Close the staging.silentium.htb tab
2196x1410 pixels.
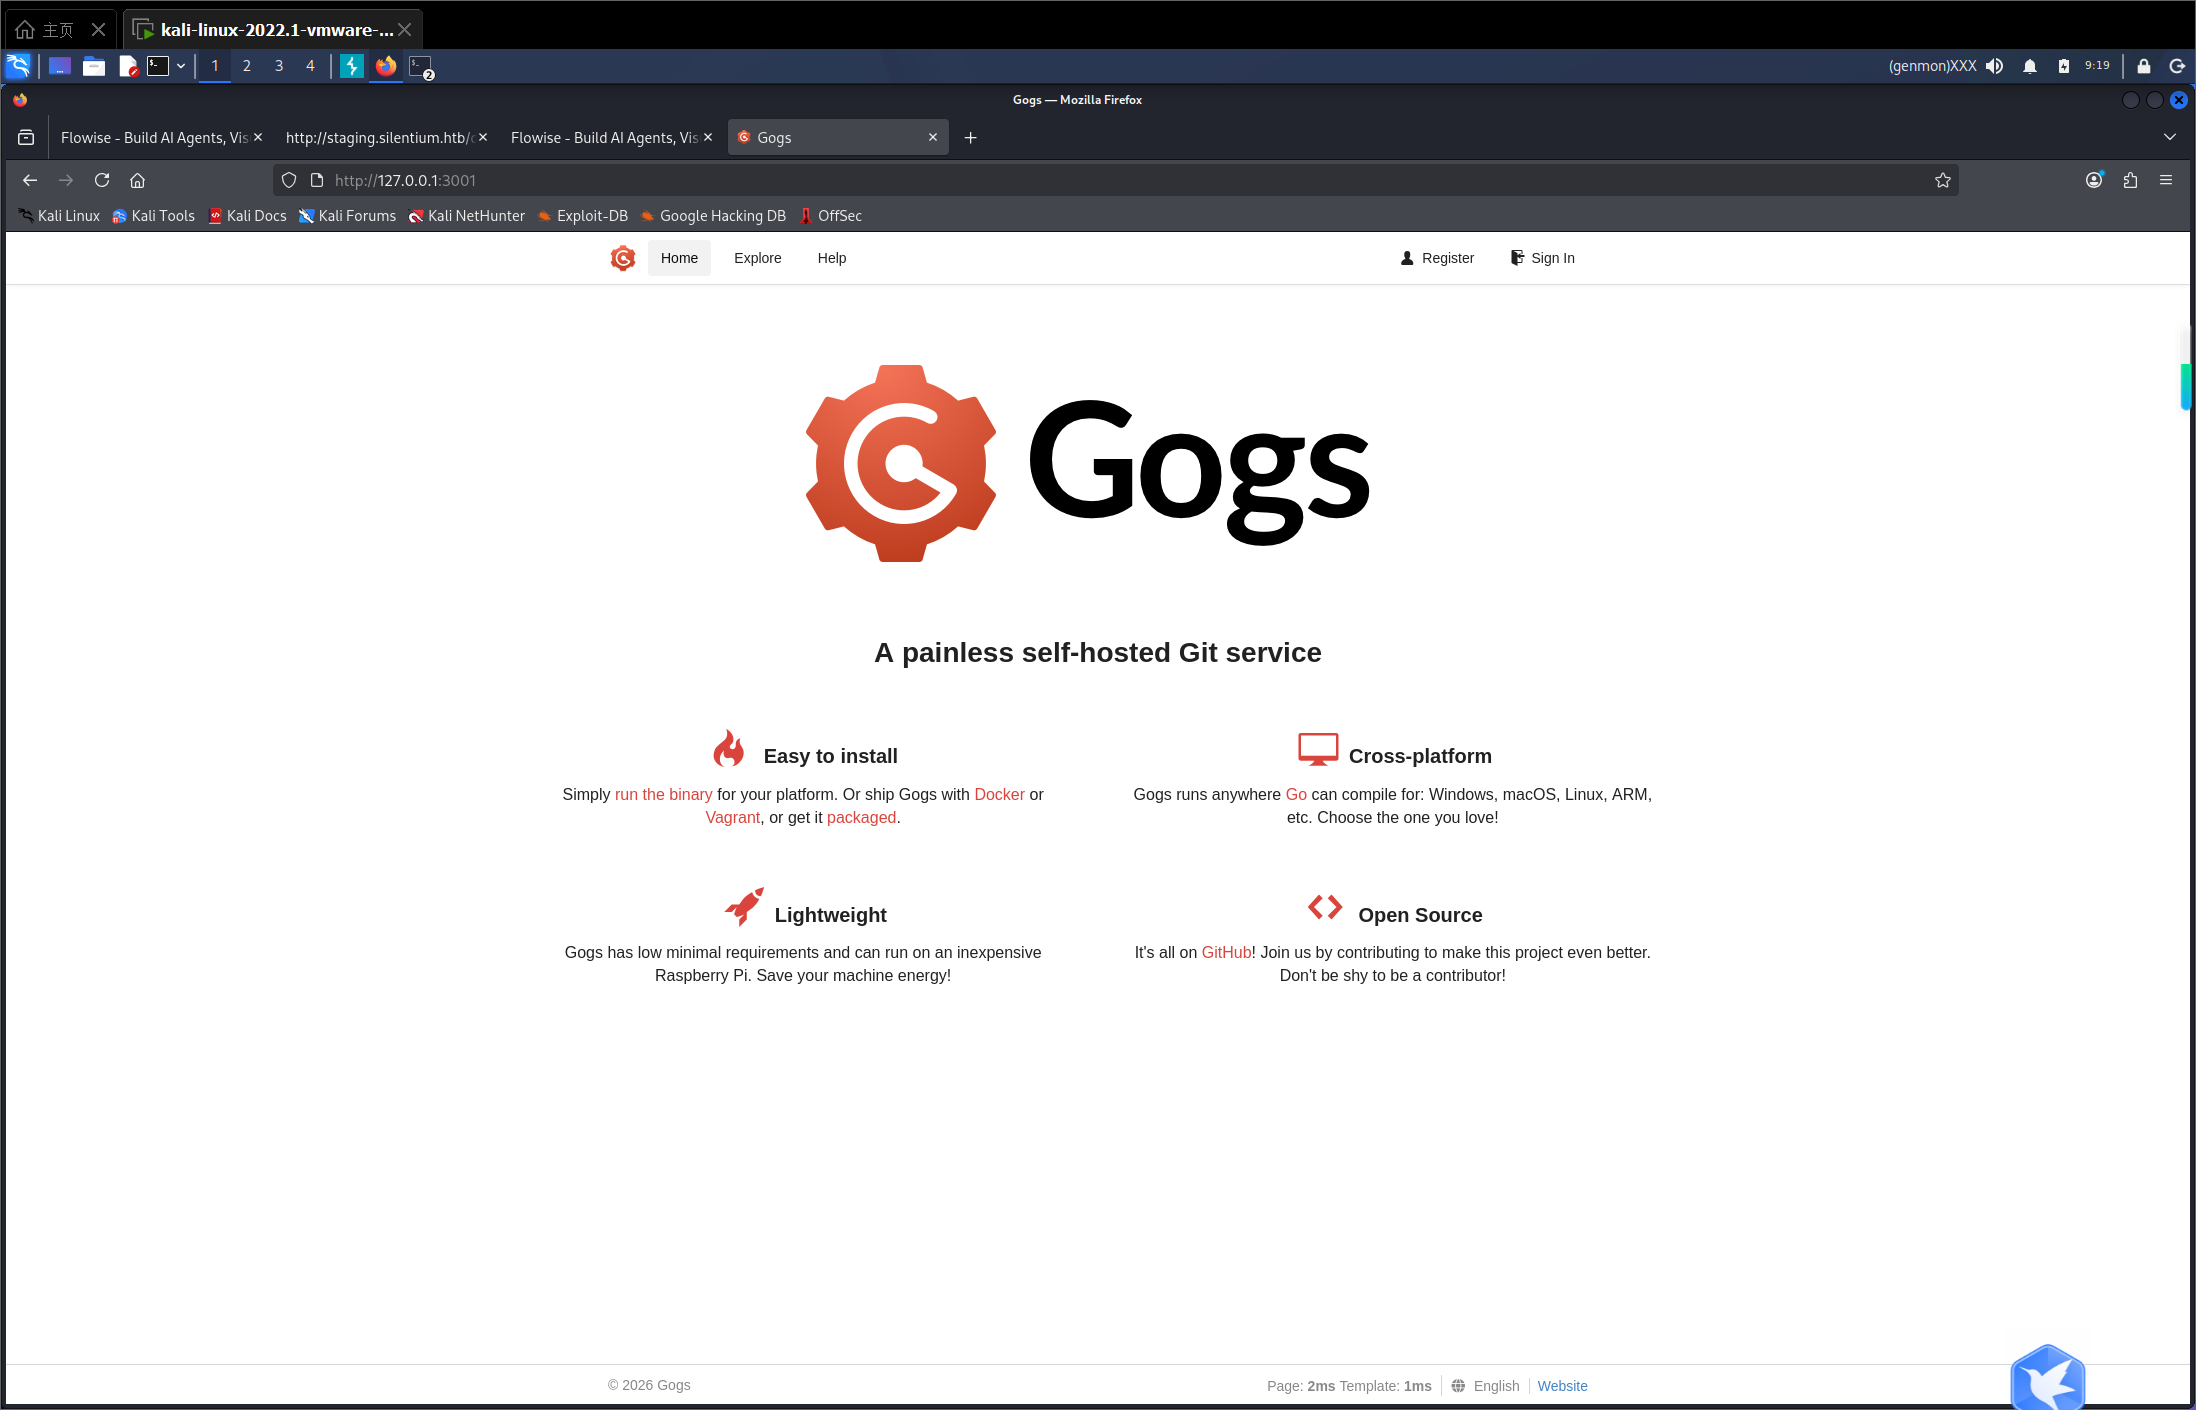tap(483, 138)
